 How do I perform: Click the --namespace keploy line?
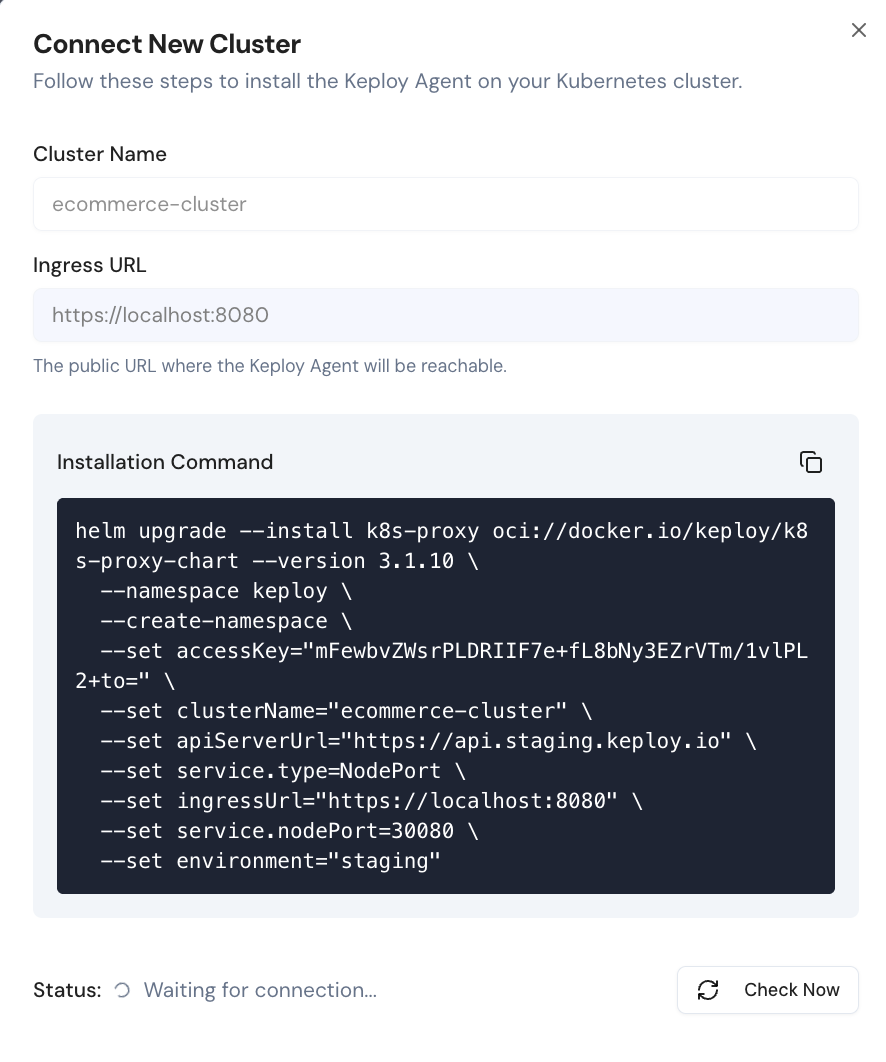click(225, 591)
